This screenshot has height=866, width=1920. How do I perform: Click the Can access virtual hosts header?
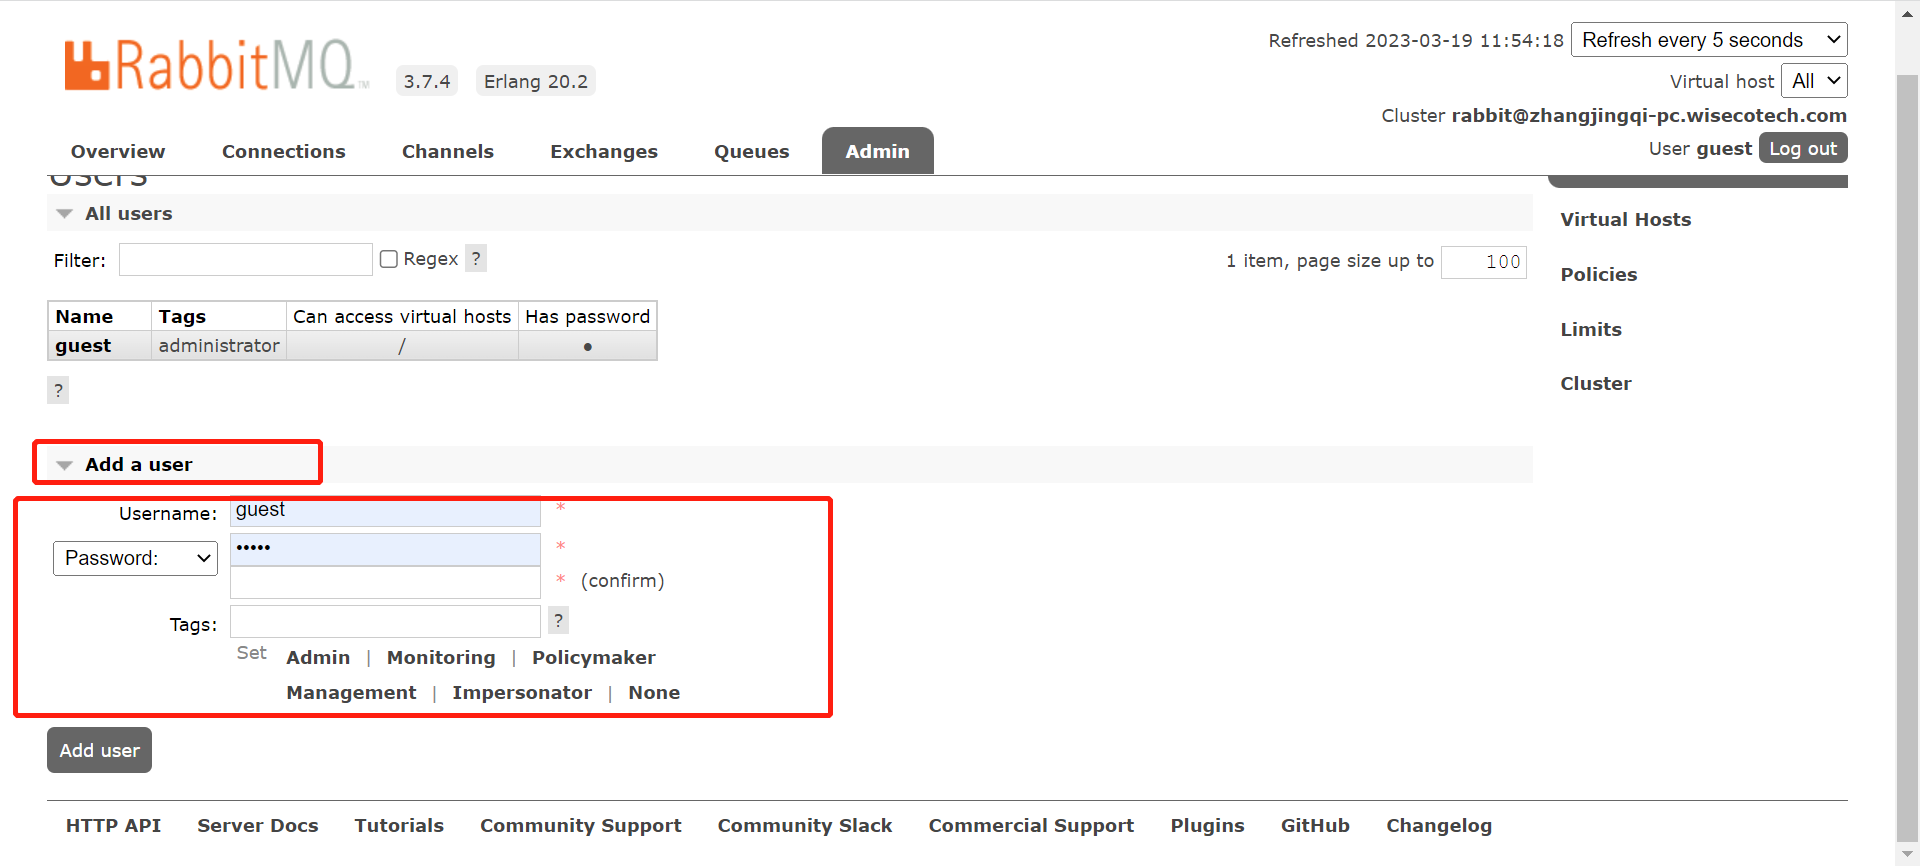point(402,317)
